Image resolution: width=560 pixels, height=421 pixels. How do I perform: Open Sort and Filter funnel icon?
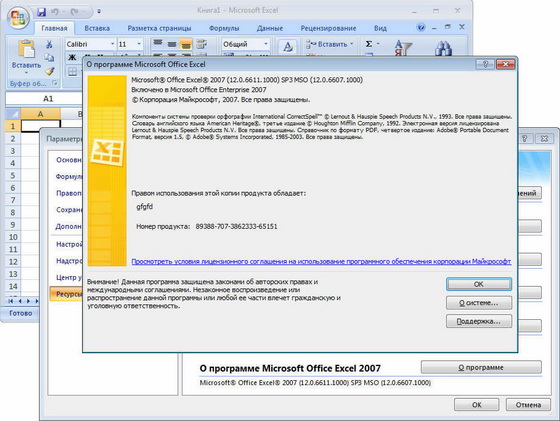(x=403, y=47)
